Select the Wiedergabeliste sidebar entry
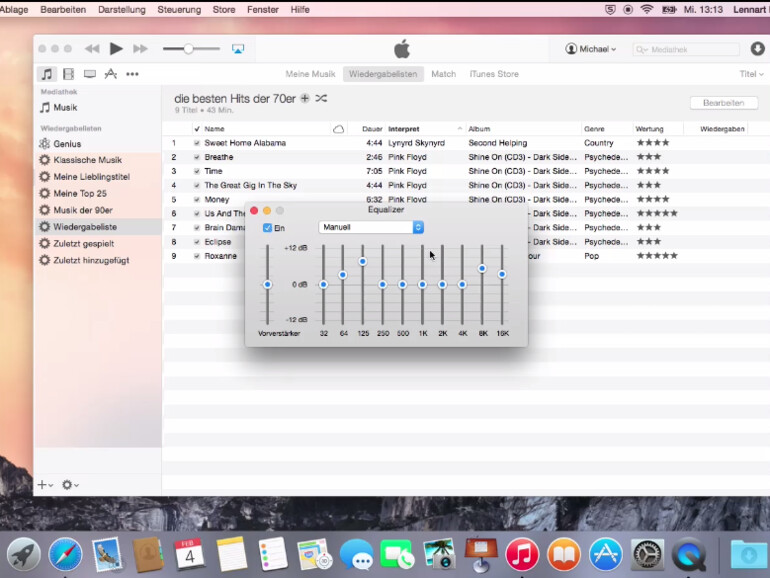The width and height of the screenshot is (770, 578). (98, 227)
